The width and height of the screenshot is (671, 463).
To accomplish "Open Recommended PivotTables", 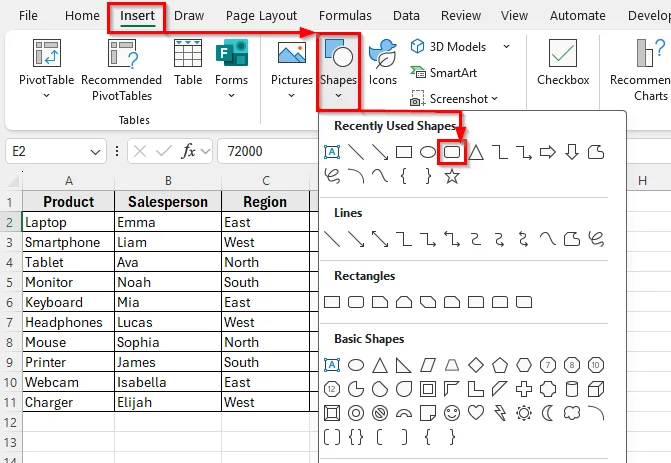I will (x=122, y=71).
